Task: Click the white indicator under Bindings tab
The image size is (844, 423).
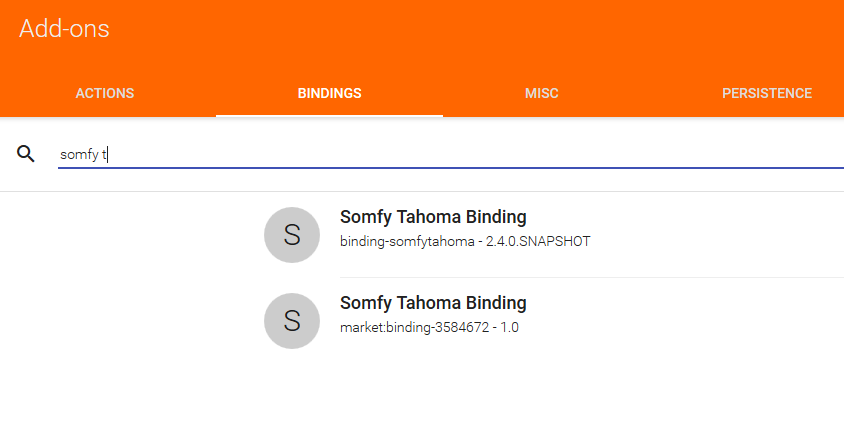Action: [x=329, y=115]
